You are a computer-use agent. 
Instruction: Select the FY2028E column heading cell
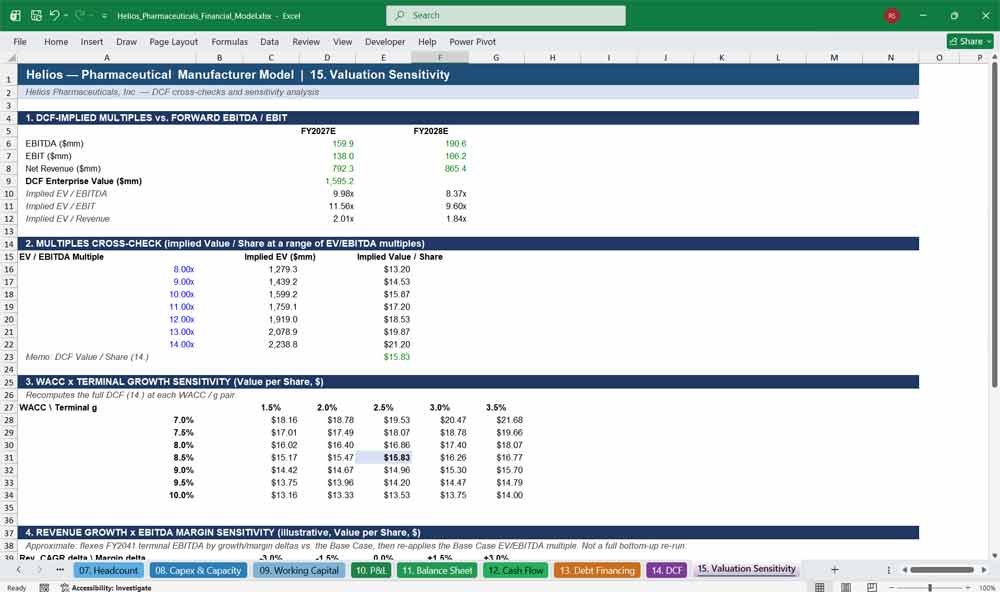click(440, 131)
